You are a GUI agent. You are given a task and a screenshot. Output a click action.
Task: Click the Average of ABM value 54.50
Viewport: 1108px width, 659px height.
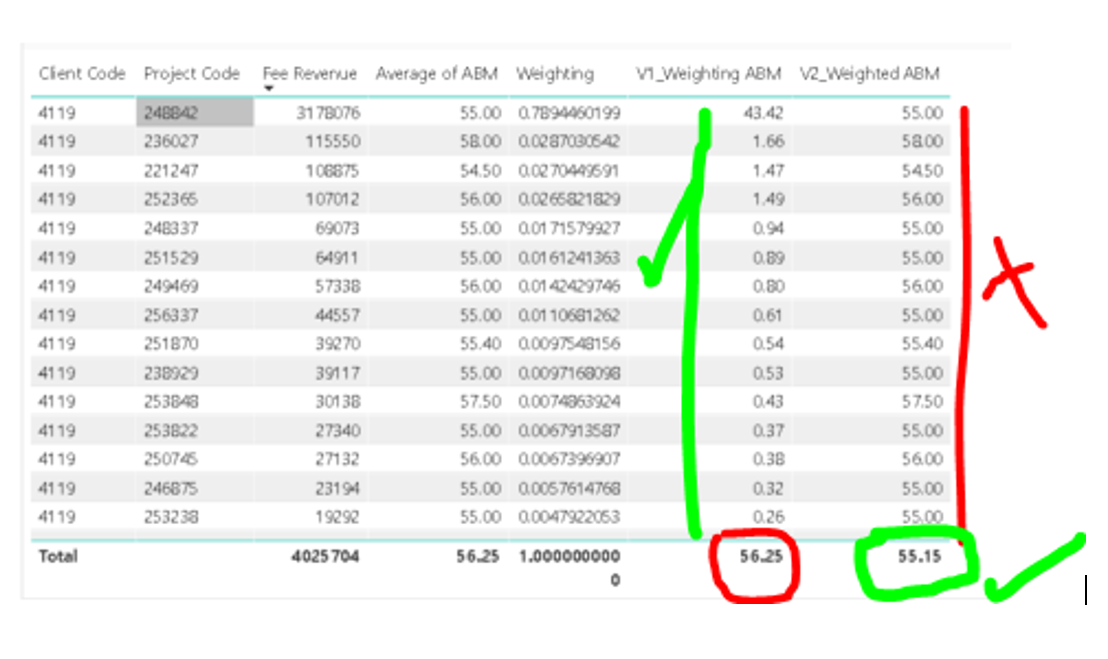pos(480,171)
